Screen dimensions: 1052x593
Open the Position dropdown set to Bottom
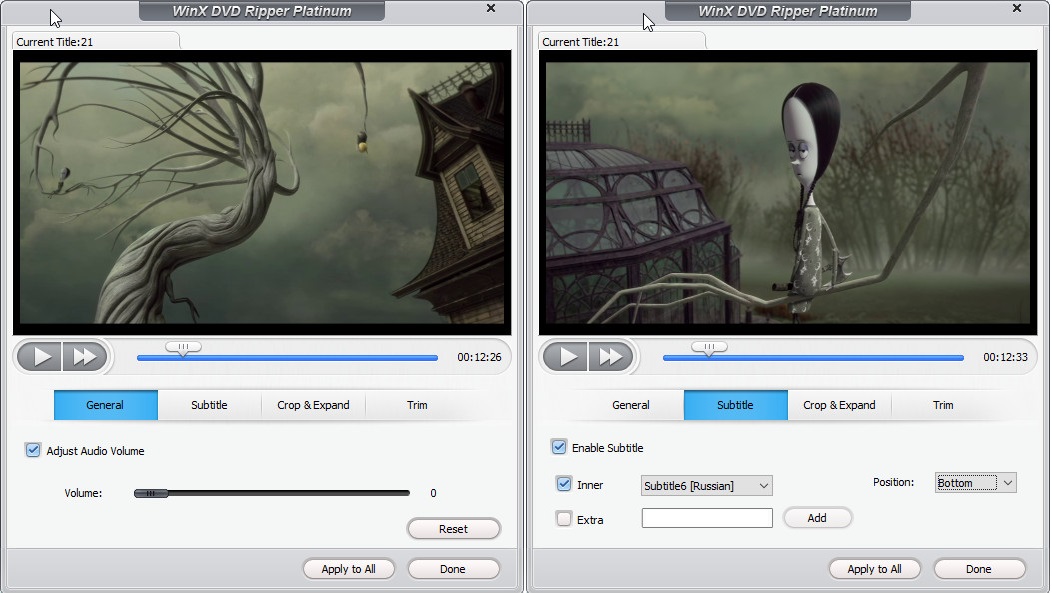(976, 482)
